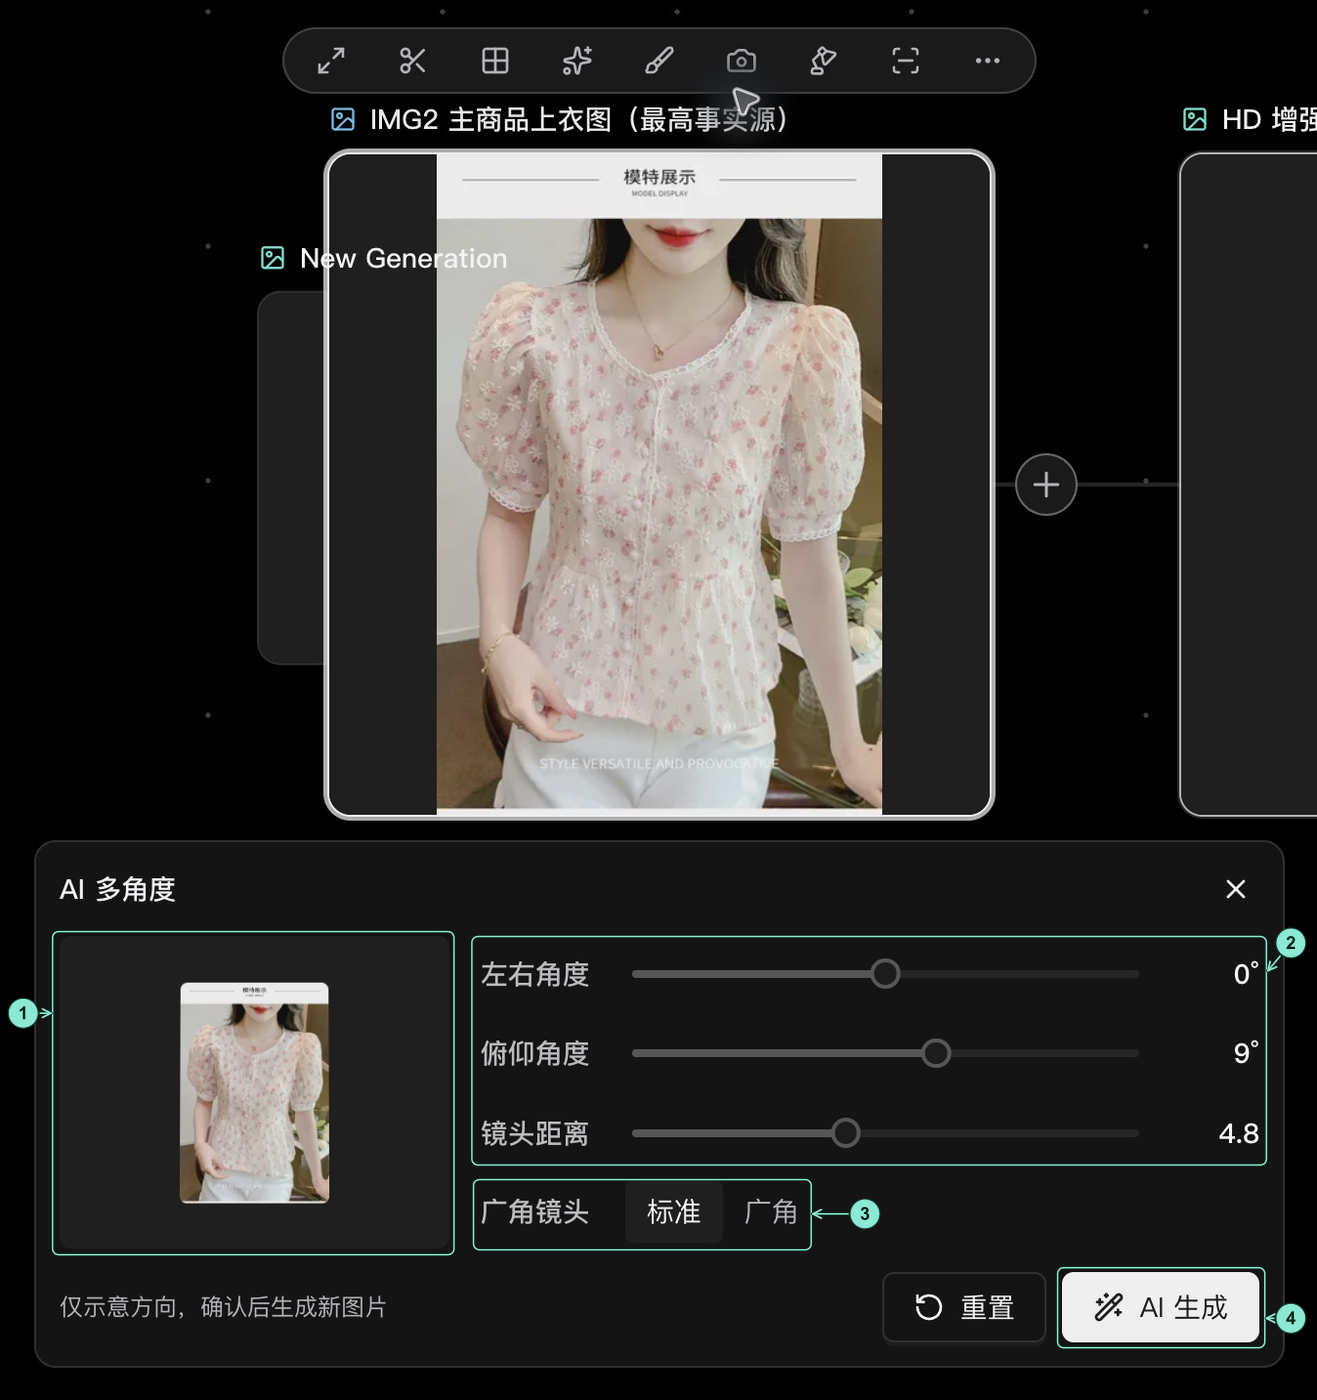Click the 镜头距离 slider handle
The height and width of the screenshot is (1400, 1317).
846,1133
